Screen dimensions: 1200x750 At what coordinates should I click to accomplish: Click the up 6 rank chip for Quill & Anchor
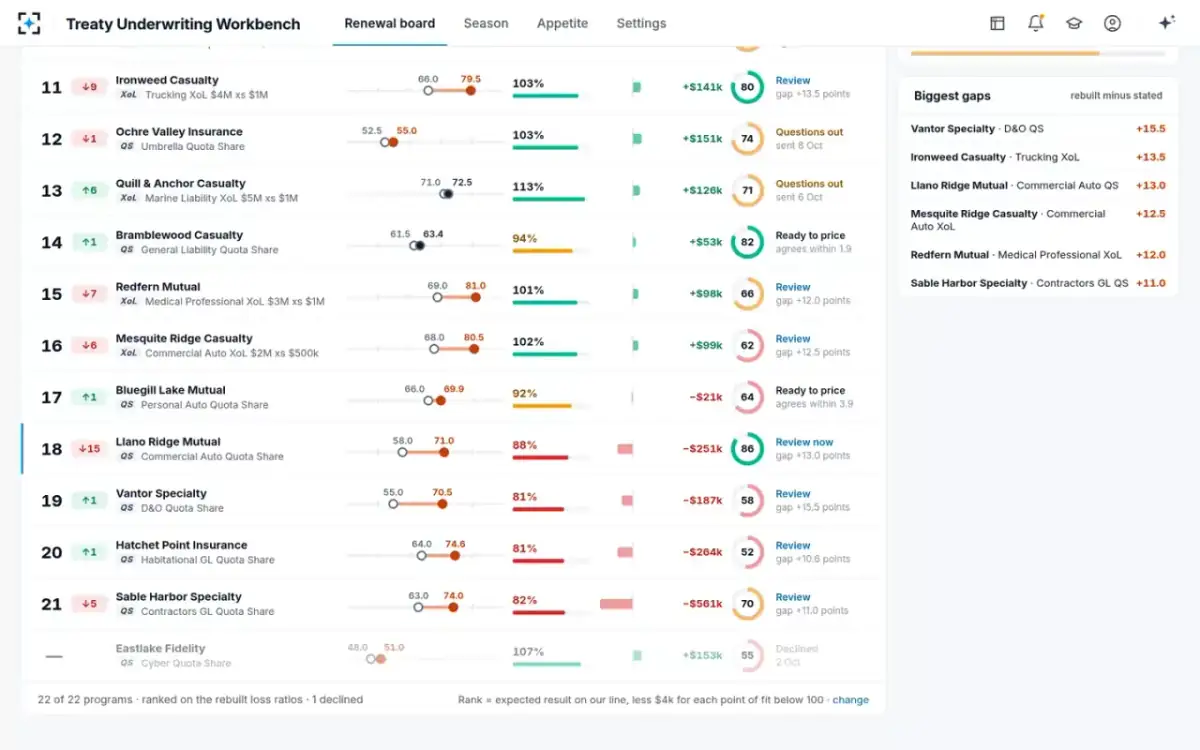tap(89, 190)
